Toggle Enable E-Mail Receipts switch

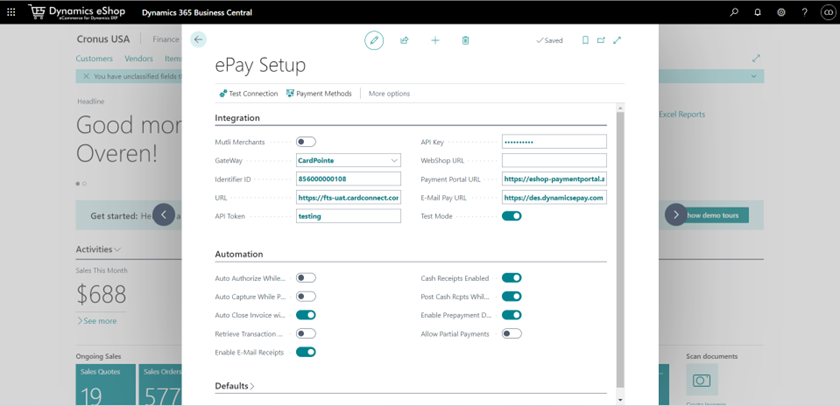click(x=306, y=352)
